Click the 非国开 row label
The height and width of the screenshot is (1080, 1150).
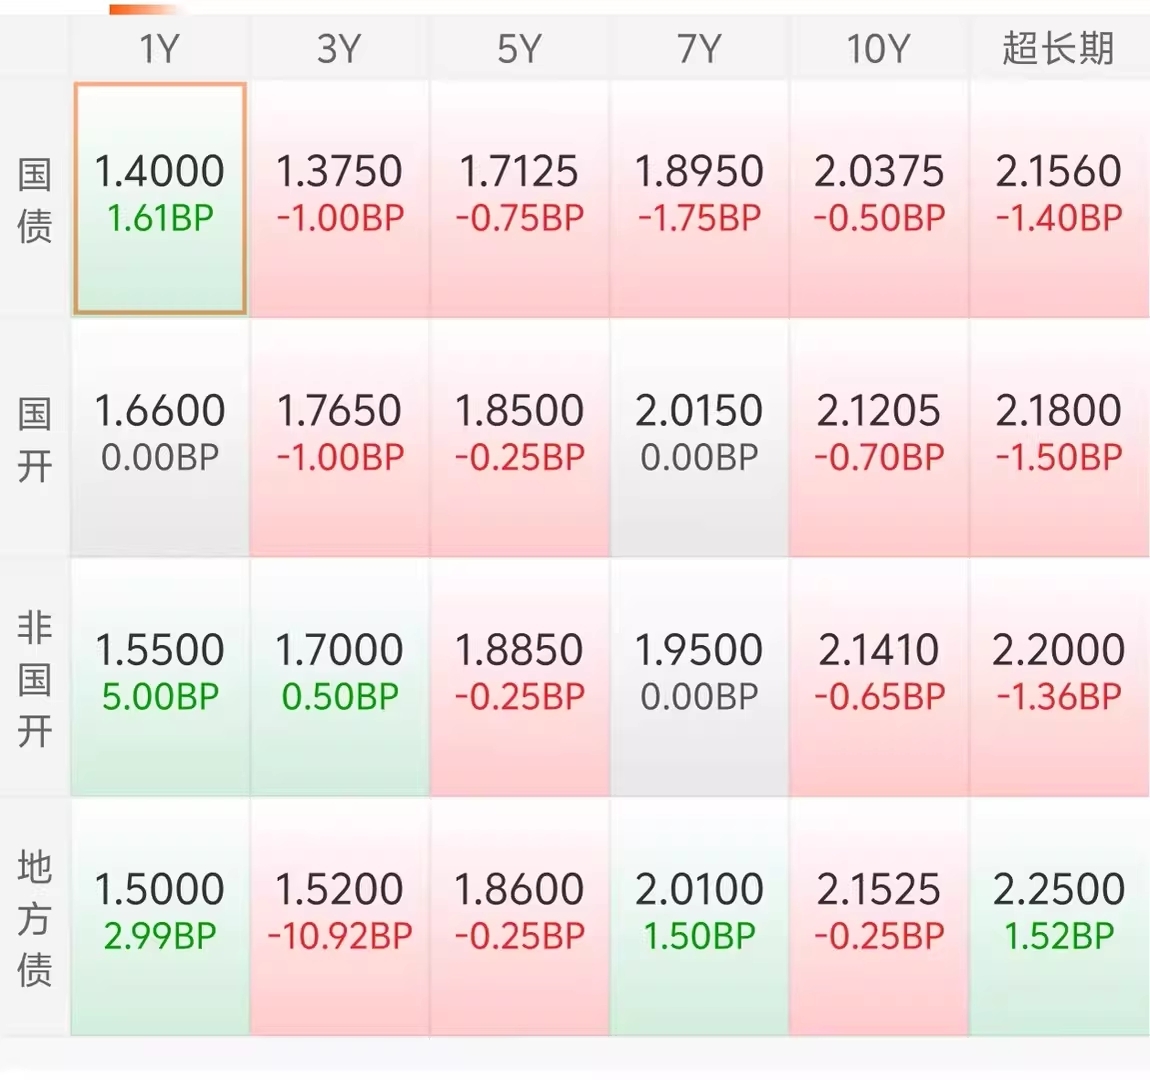pos(34,679)
